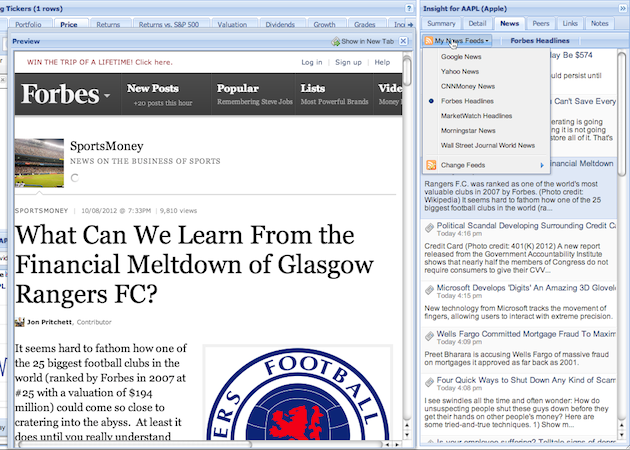The width and height of the screenshot is (630, 450).
Task: Select the Price tab
Action: [69, 25]
